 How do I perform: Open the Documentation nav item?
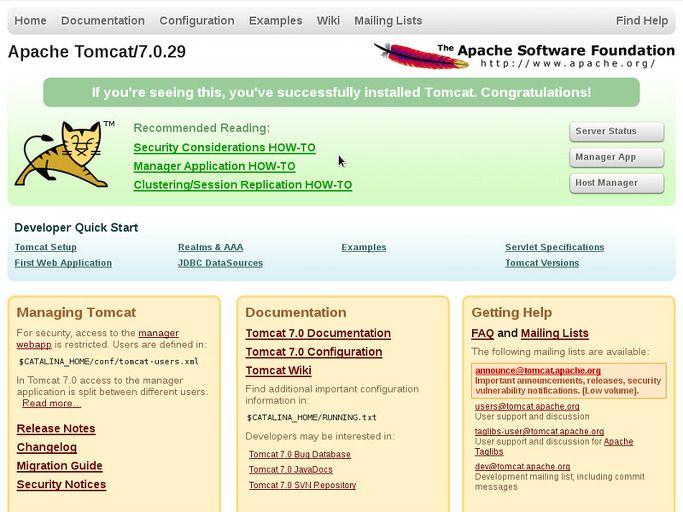103,20
